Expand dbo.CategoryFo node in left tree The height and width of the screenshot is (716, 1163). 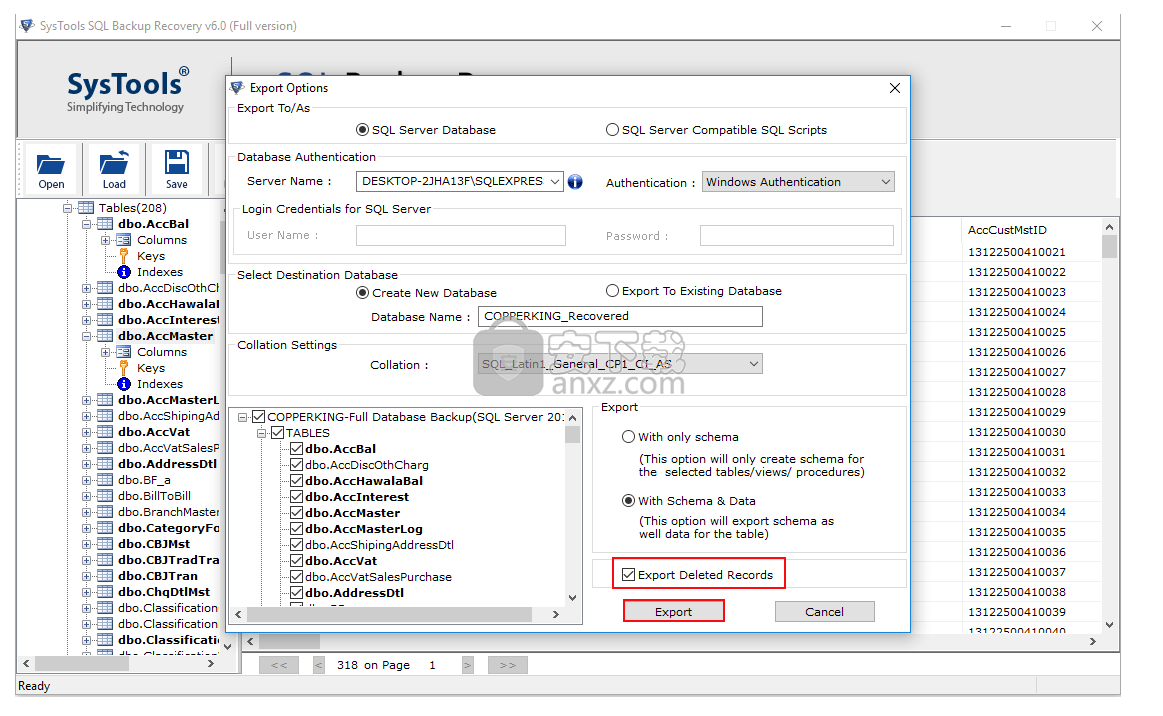click(x=86, y=528)
